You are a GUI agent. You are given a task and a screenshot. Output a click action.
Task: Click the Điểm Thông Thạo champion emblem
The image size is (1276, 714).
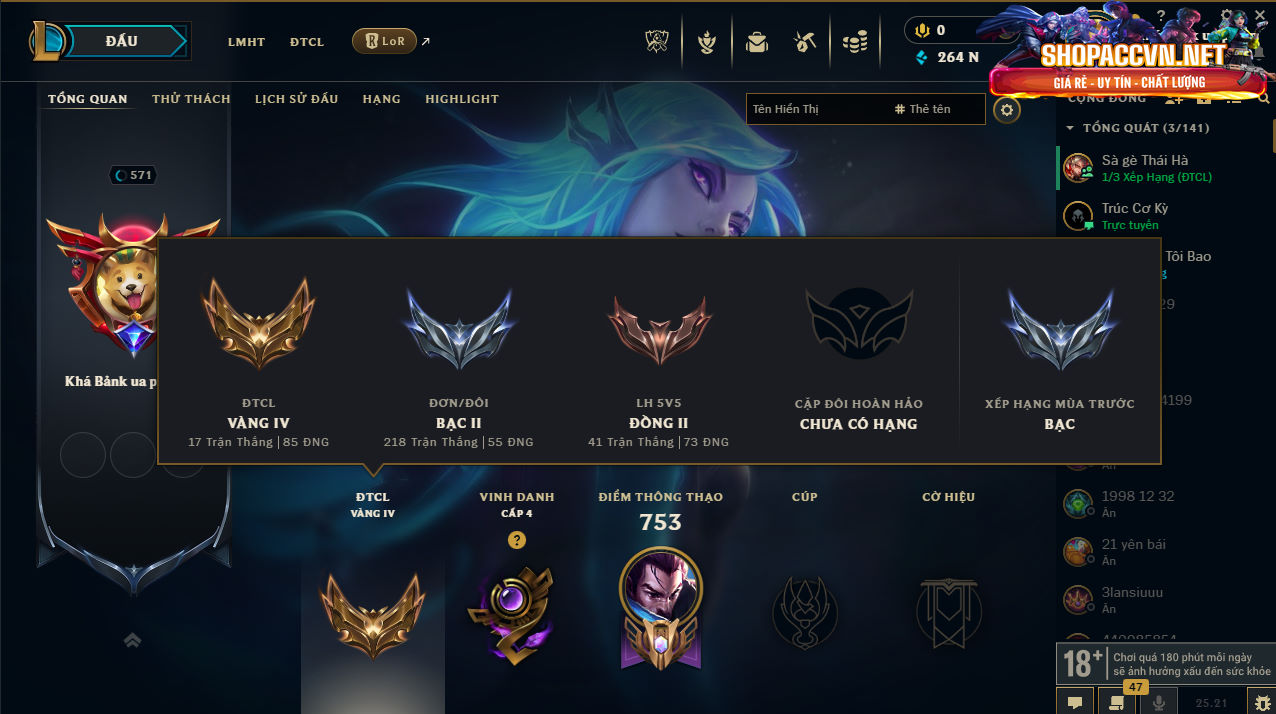(660, 607)
